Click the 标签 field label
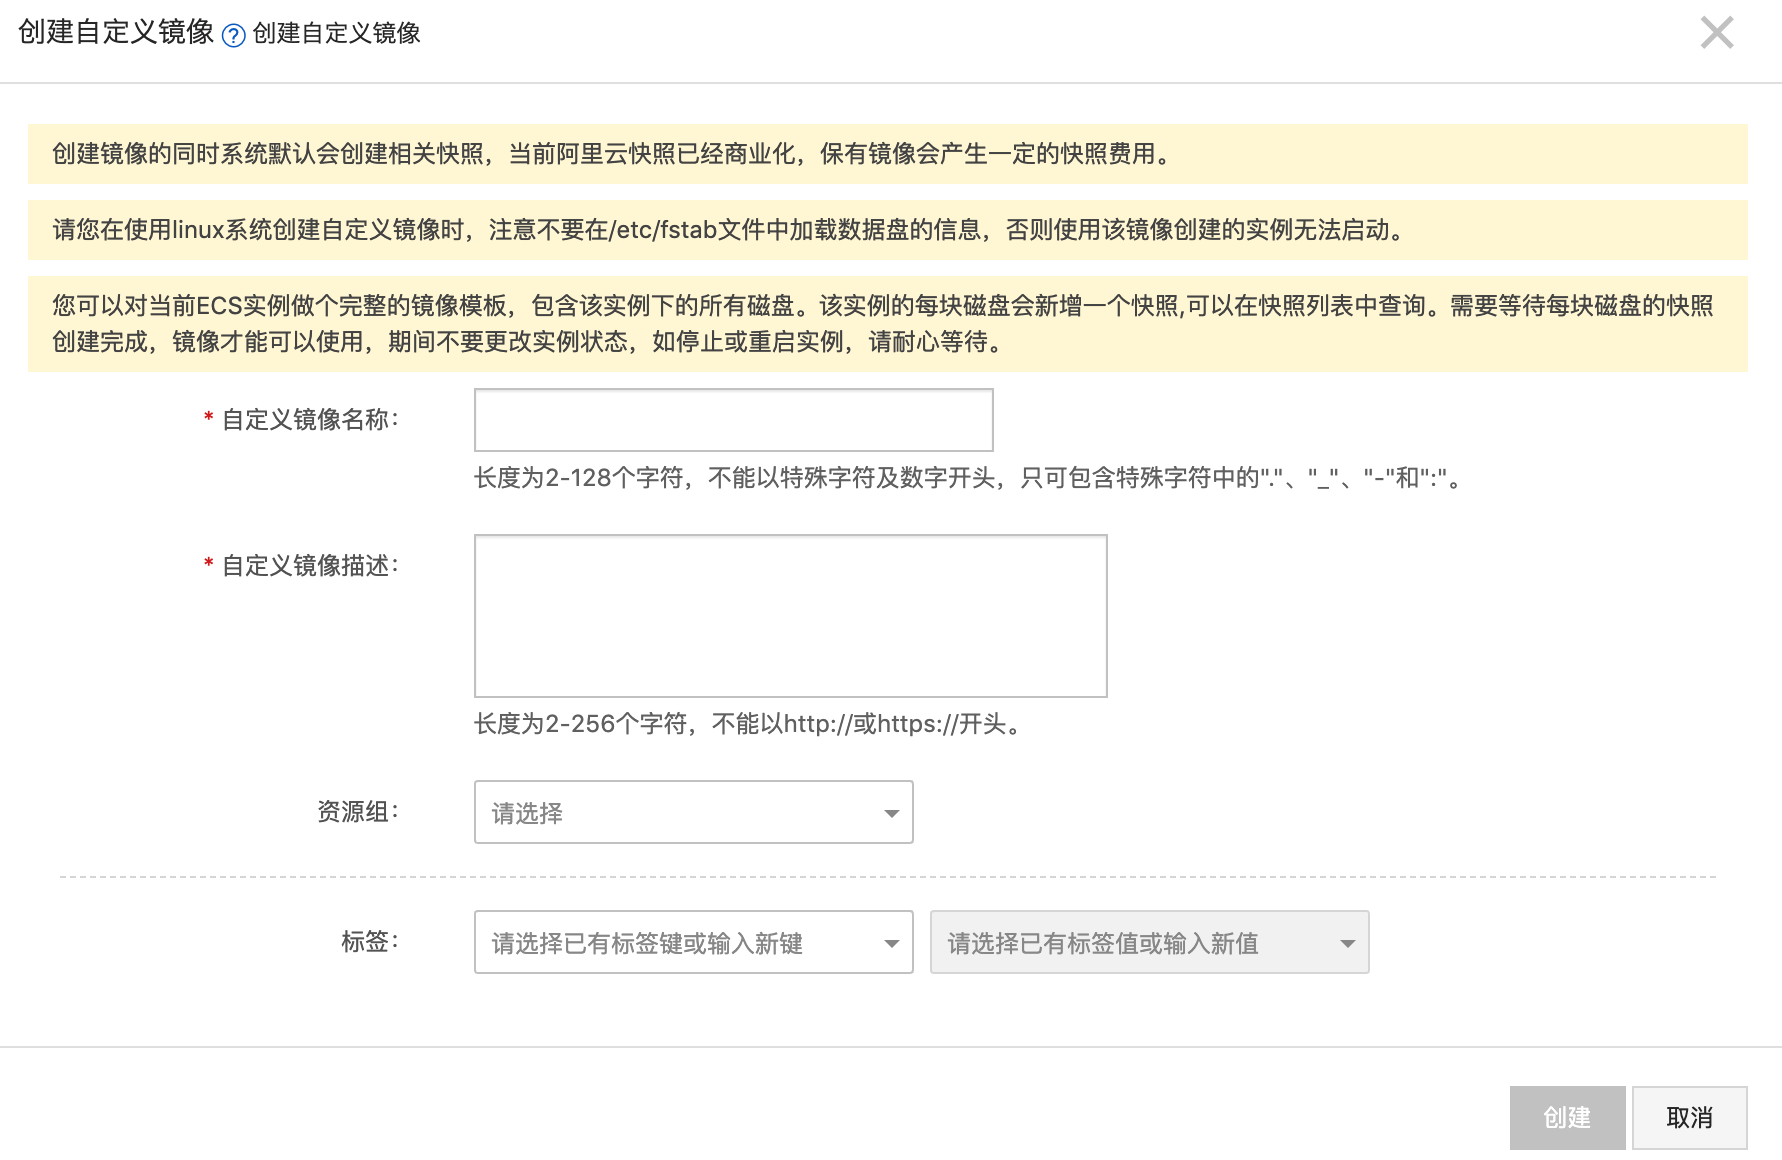1782x1160 pixels. 369,942
